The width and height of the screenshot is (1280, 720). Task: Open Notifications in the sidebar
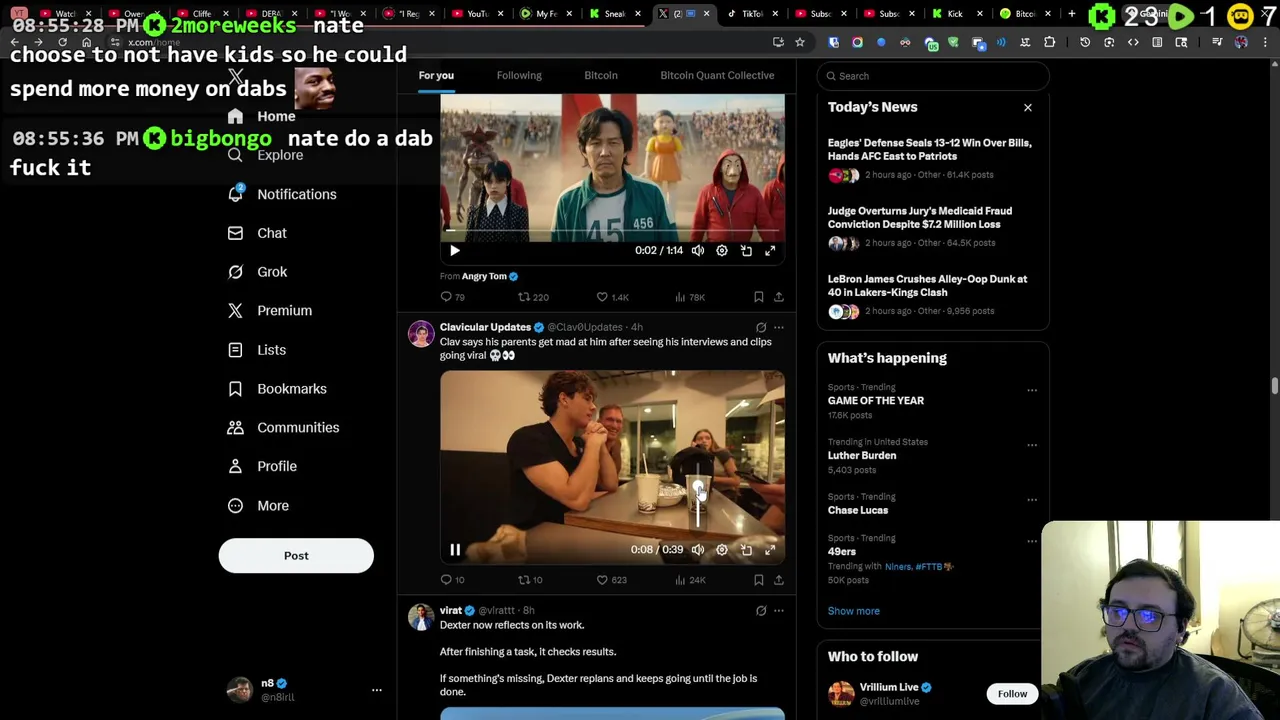pyautogui.click(x=282, y=194)
